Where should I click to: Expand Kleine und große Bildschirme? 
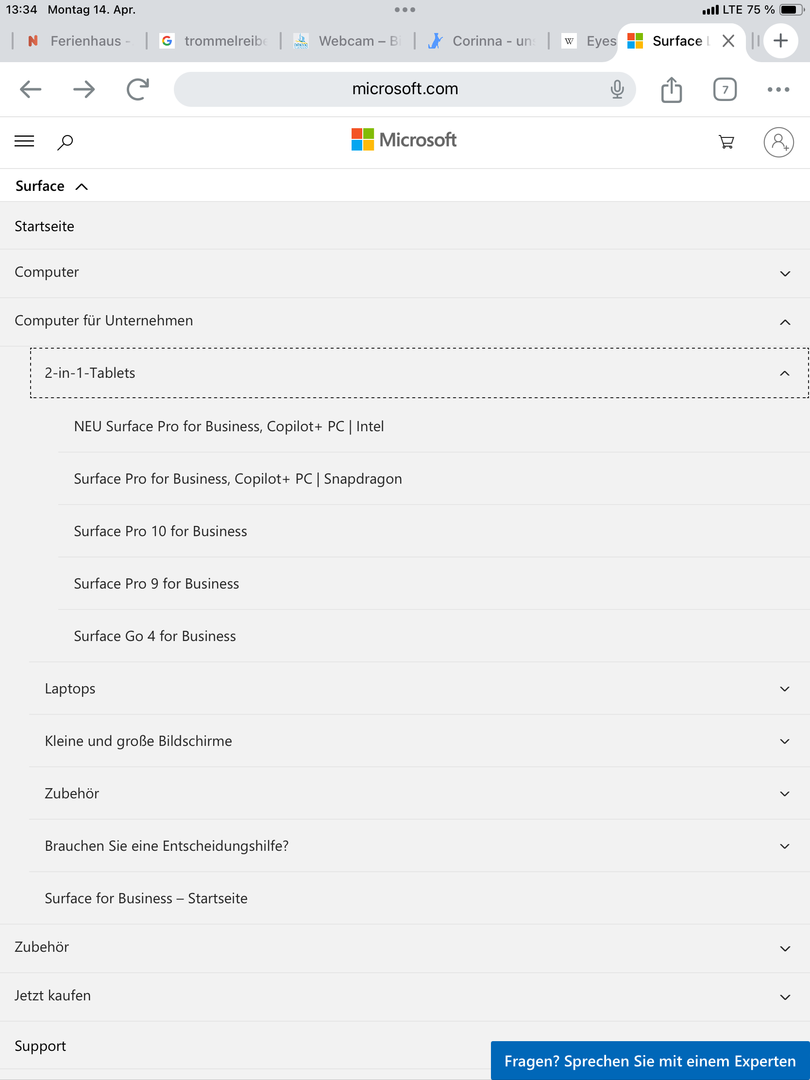tap(784, 741)
